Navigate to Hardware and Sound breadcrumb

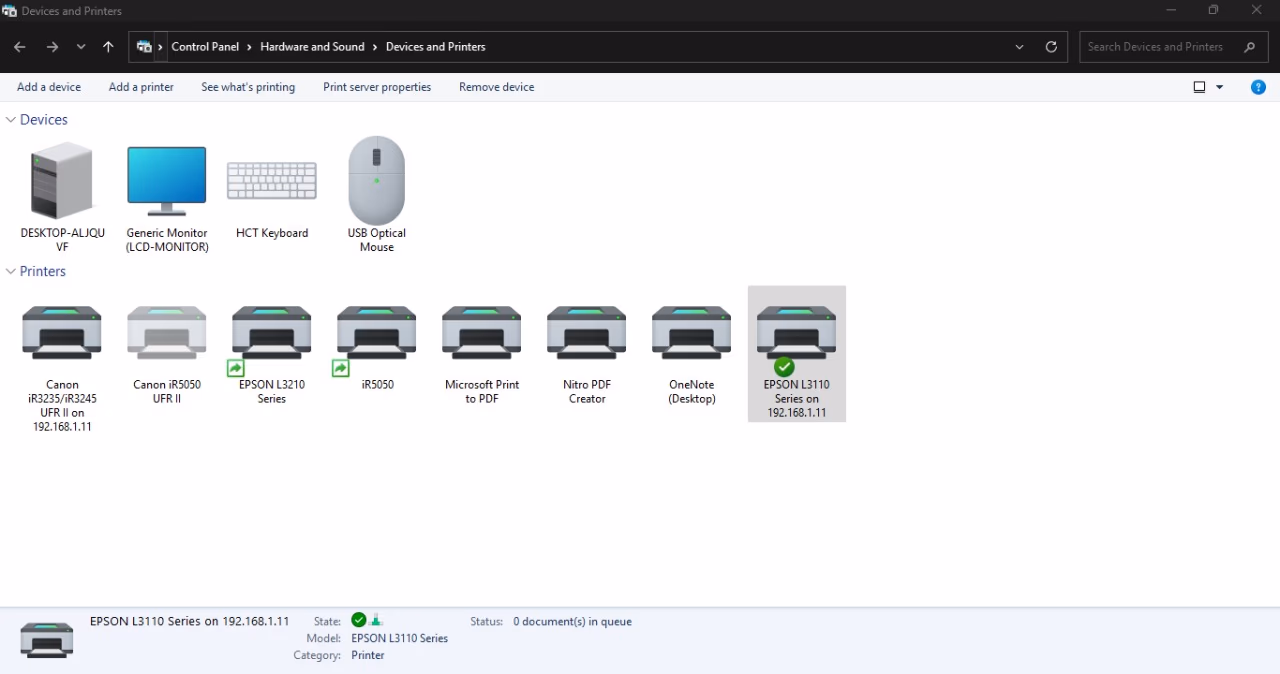(x=312, y=47)
